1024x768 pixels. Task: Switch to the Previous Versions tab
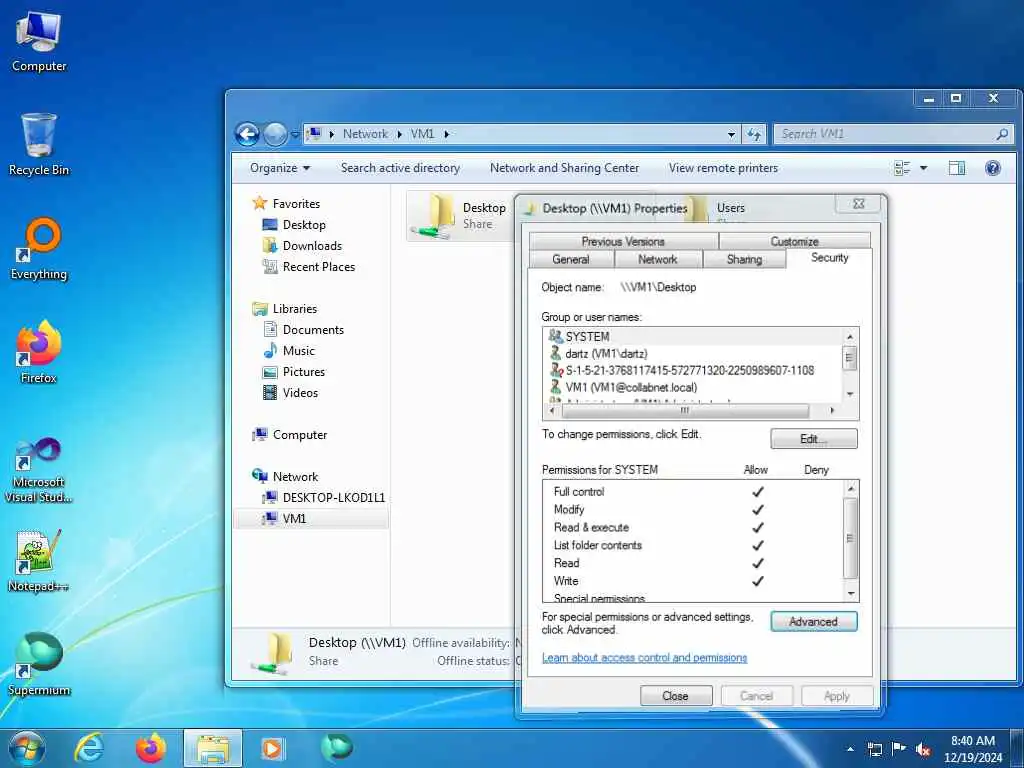[x=623, y=241]
